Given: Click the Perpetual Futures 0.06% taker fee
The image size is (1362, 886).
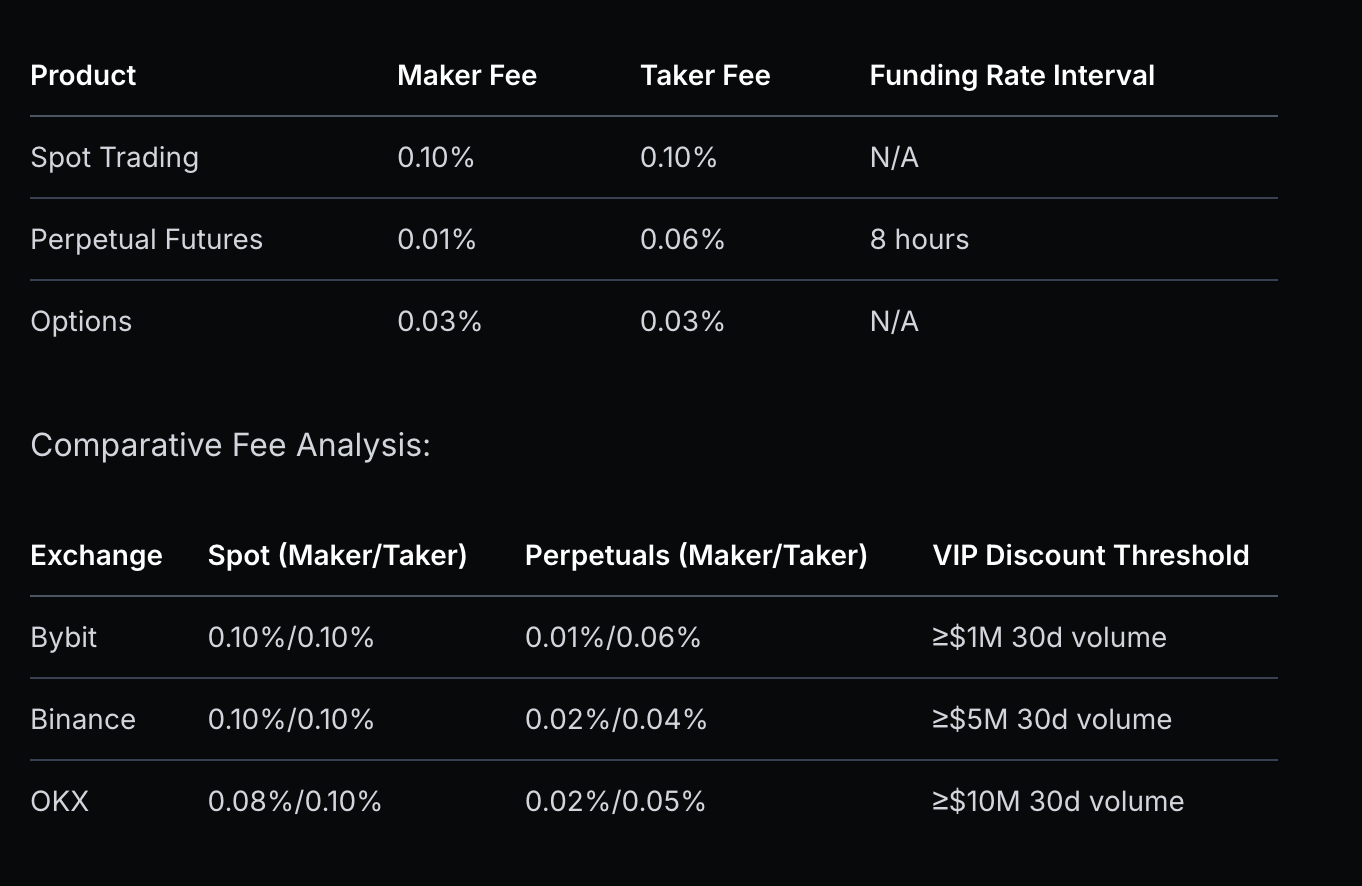Looking at the screenshot, I should [682, 240].
